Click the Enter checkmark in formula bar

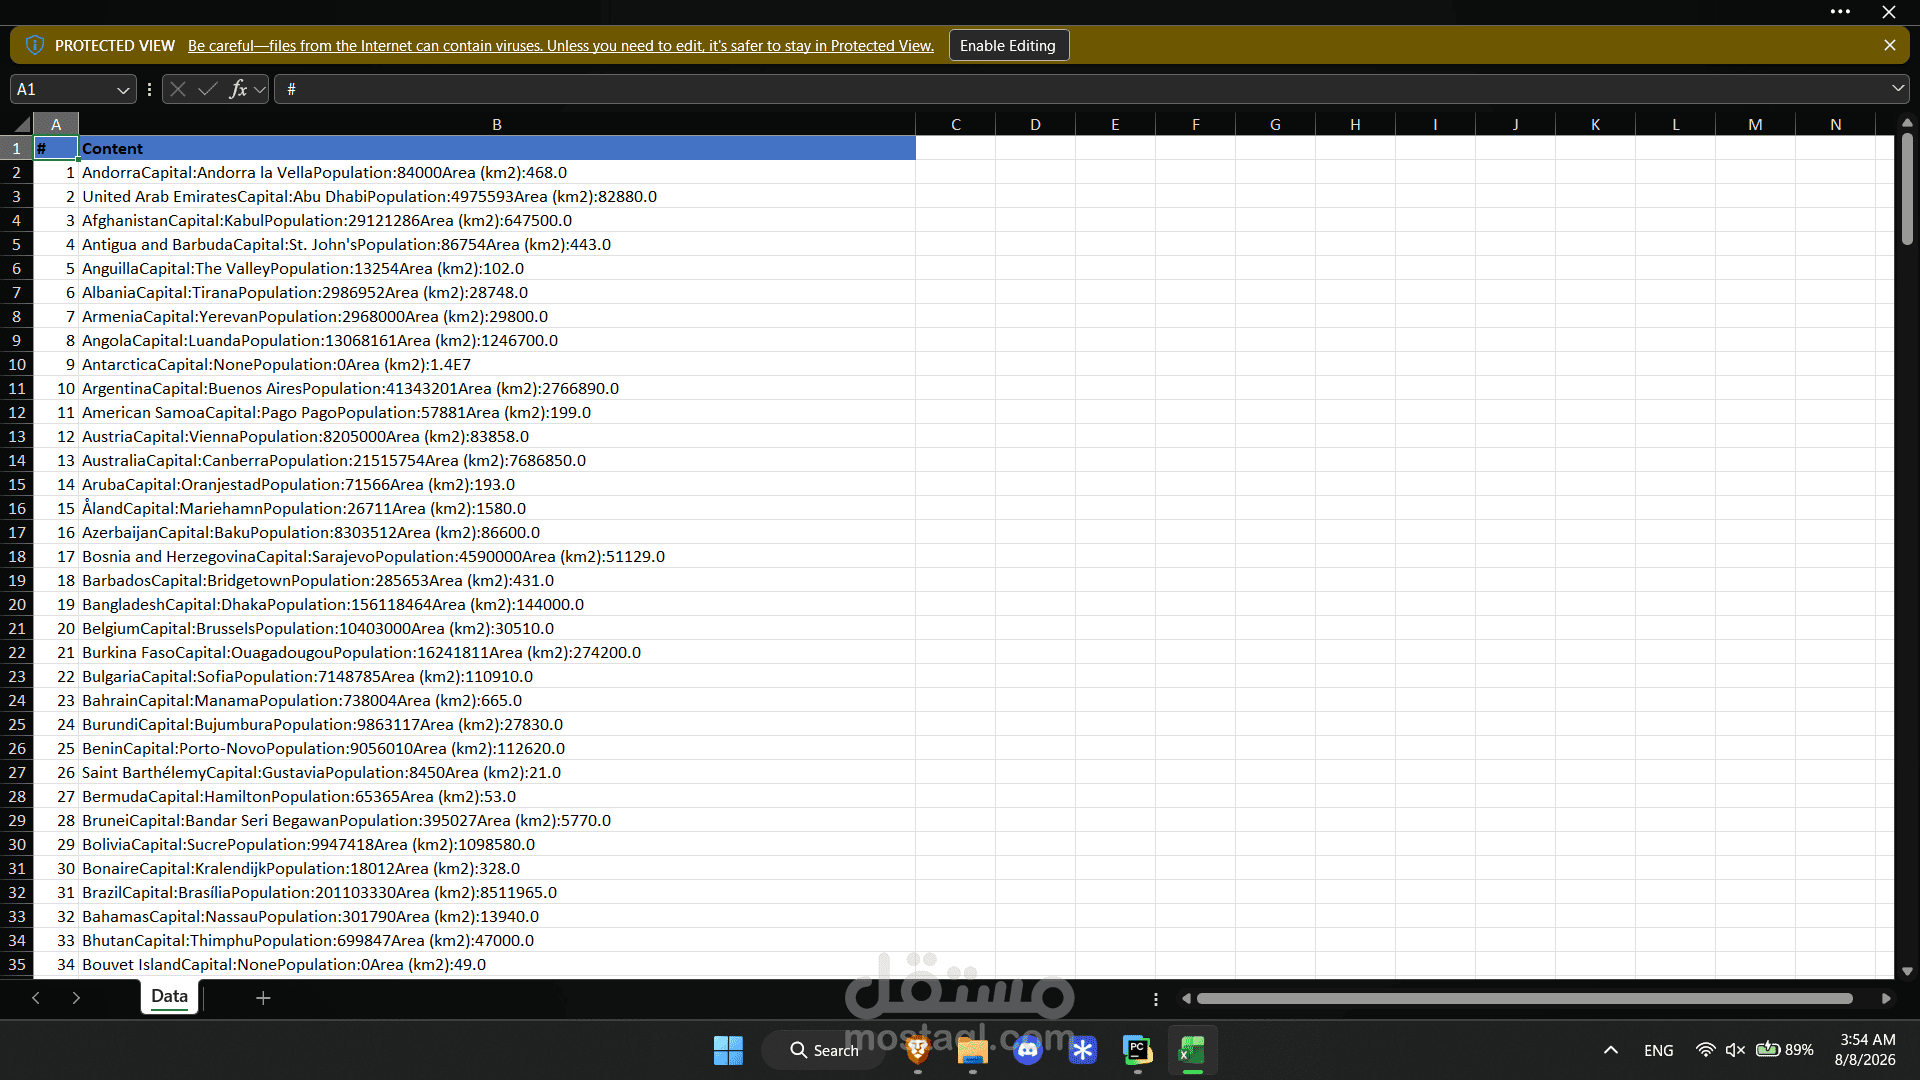[x=208, y=89]
